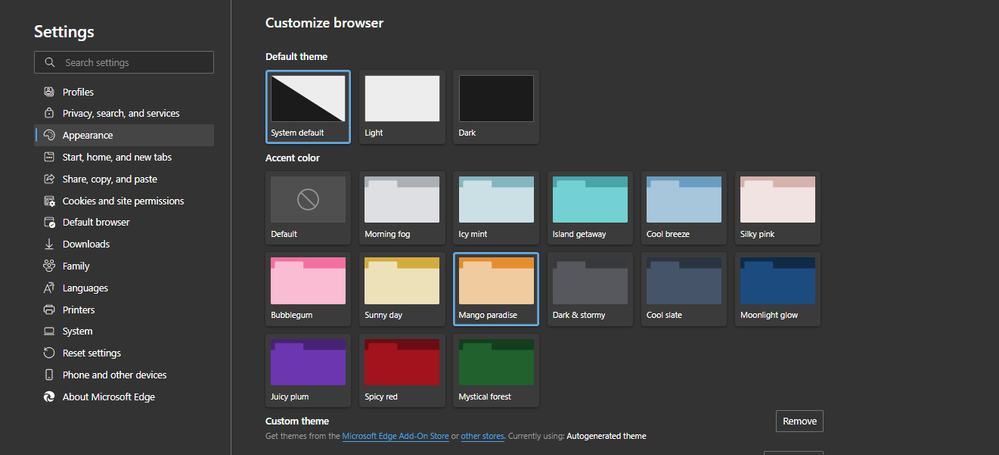Choose the Spicy red accent color
Image resolution: width=999 pixels, height=455 pixels.
click(x=402, y=370)
